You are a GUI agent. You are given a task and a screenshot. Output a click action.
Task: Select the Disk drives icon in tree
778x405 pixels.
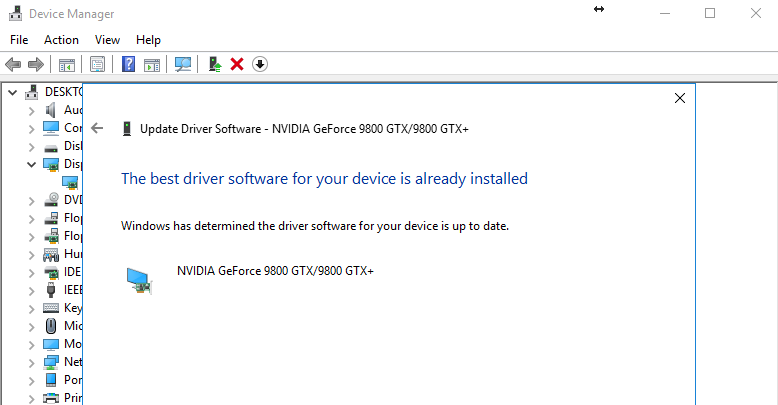pos(51,147)
